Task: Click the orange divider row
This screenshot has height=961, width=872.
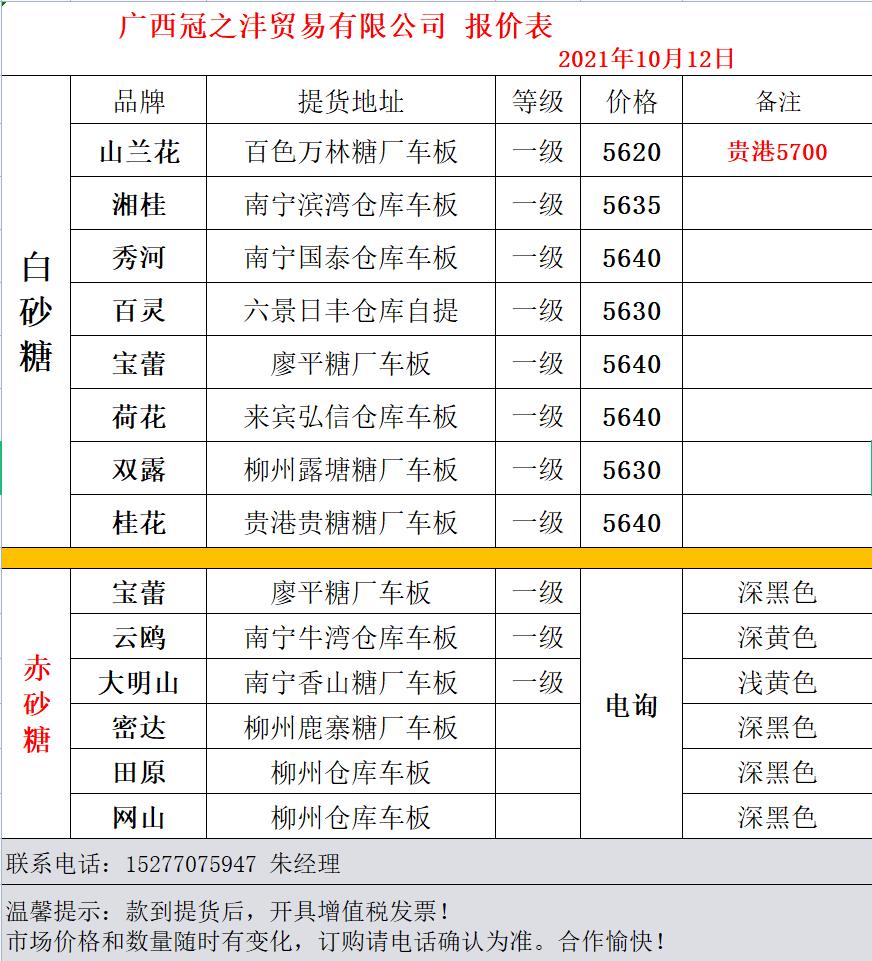Action: click(436, 558)
